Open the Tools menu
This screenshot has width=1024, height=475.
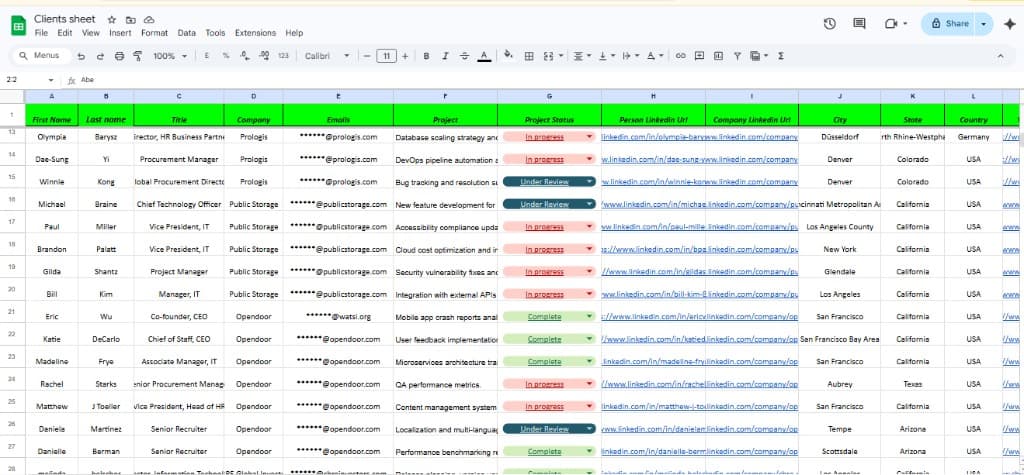(215, 33)
